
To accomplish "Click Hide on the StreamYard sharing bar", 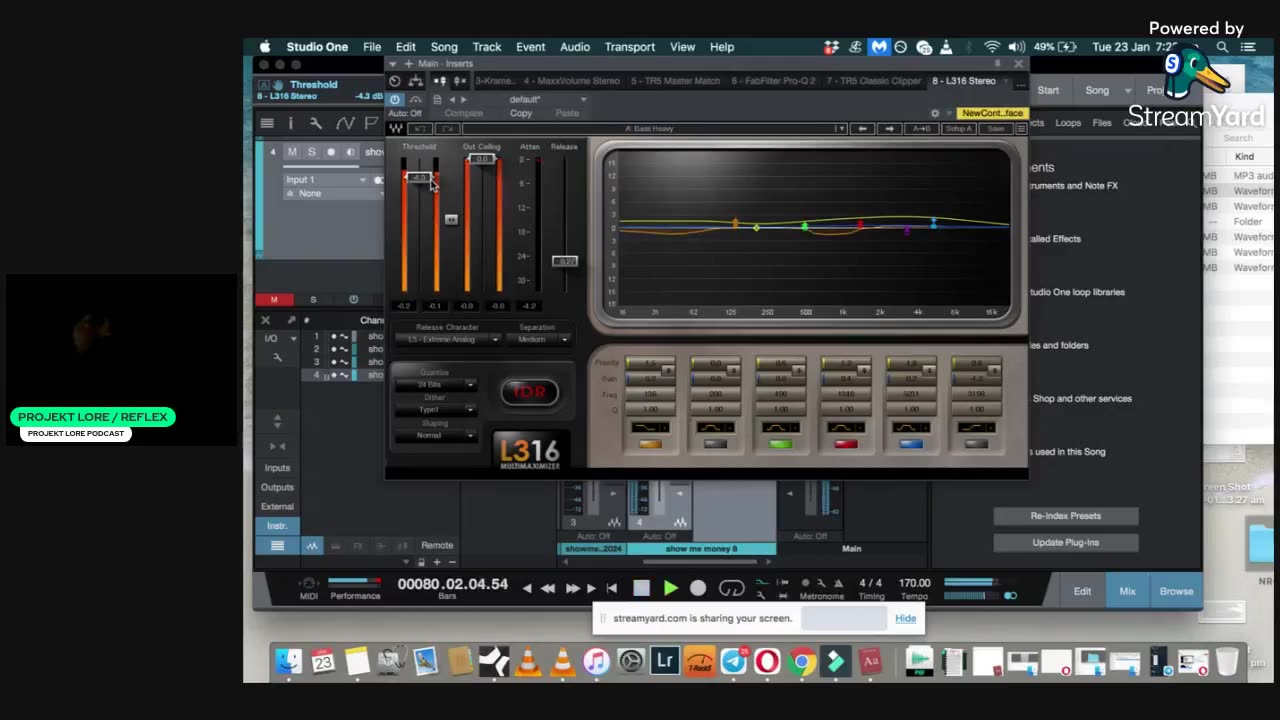I will [905, 618].
